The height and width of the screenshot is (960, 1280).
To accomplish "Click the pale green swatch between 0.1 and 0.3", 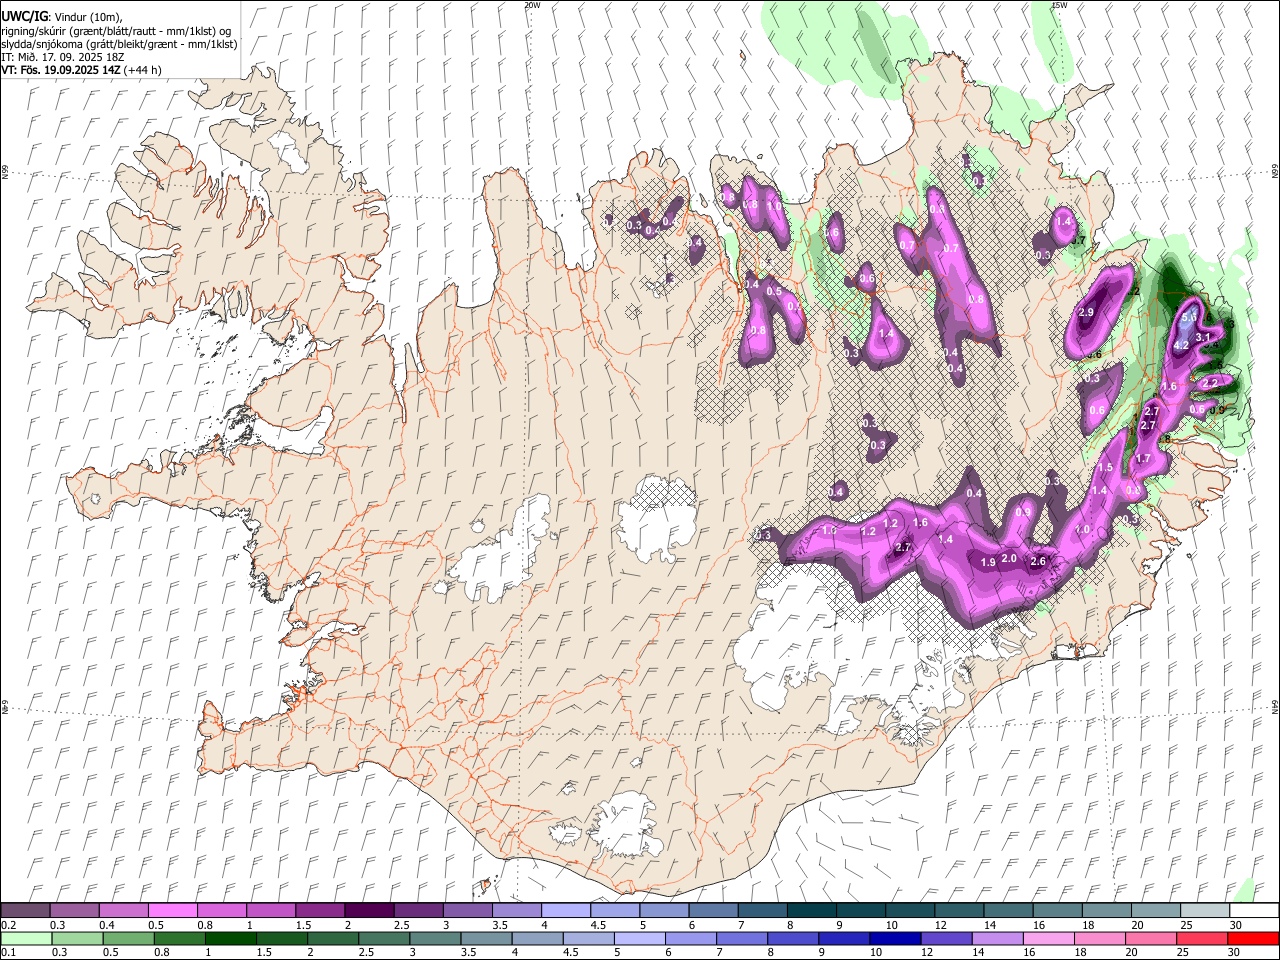I will (25, 938).
